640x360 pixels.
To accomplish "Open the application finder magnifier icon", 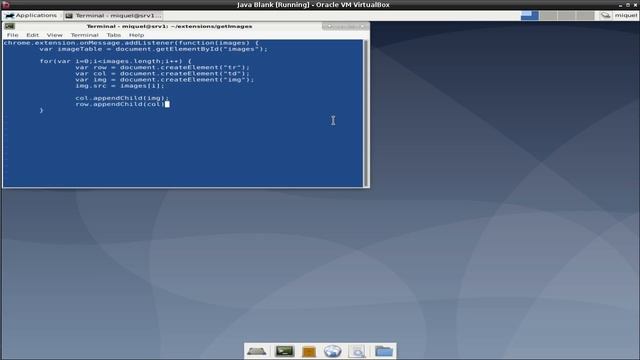I will (358, 351).
